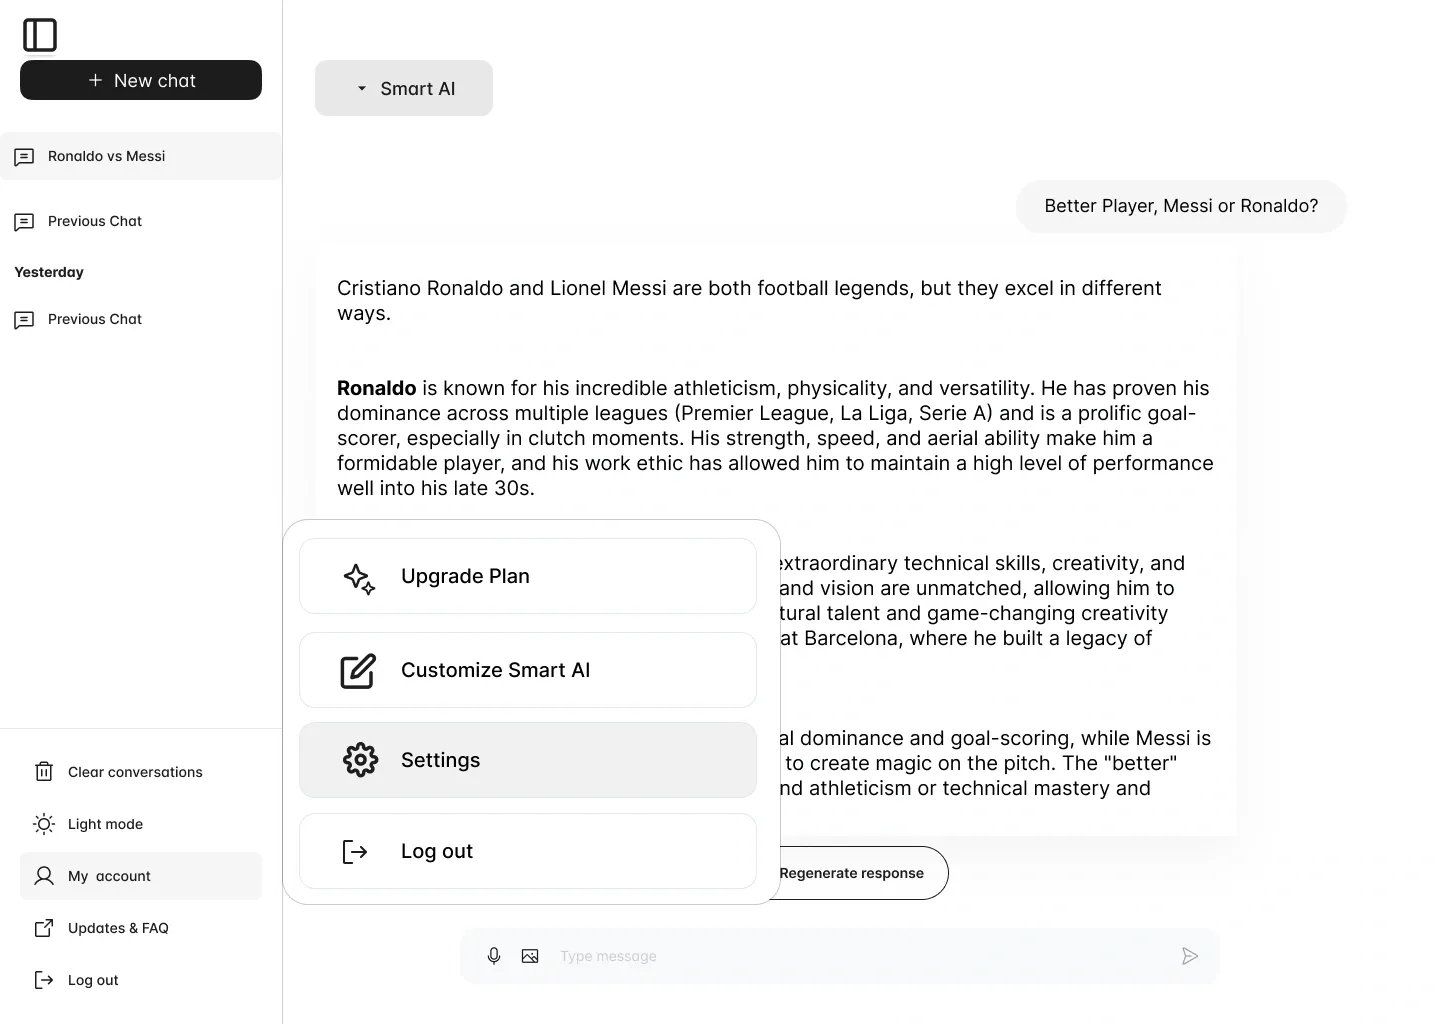The height and width of the screenshot is (1024, 1440).
Task: Choose Log out in the popup menu
Action: [x=528, y=851]
